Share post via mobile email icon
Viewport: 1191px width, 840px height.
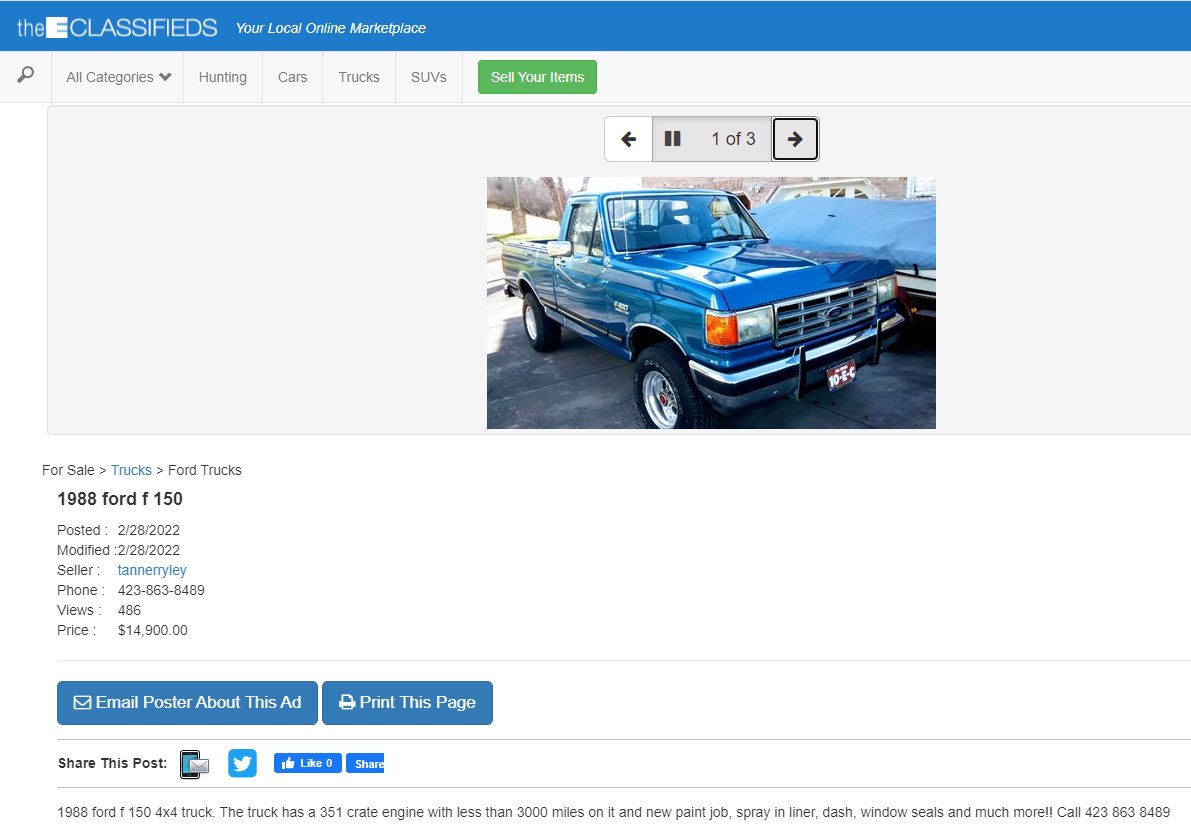click(x=194, y=764)
